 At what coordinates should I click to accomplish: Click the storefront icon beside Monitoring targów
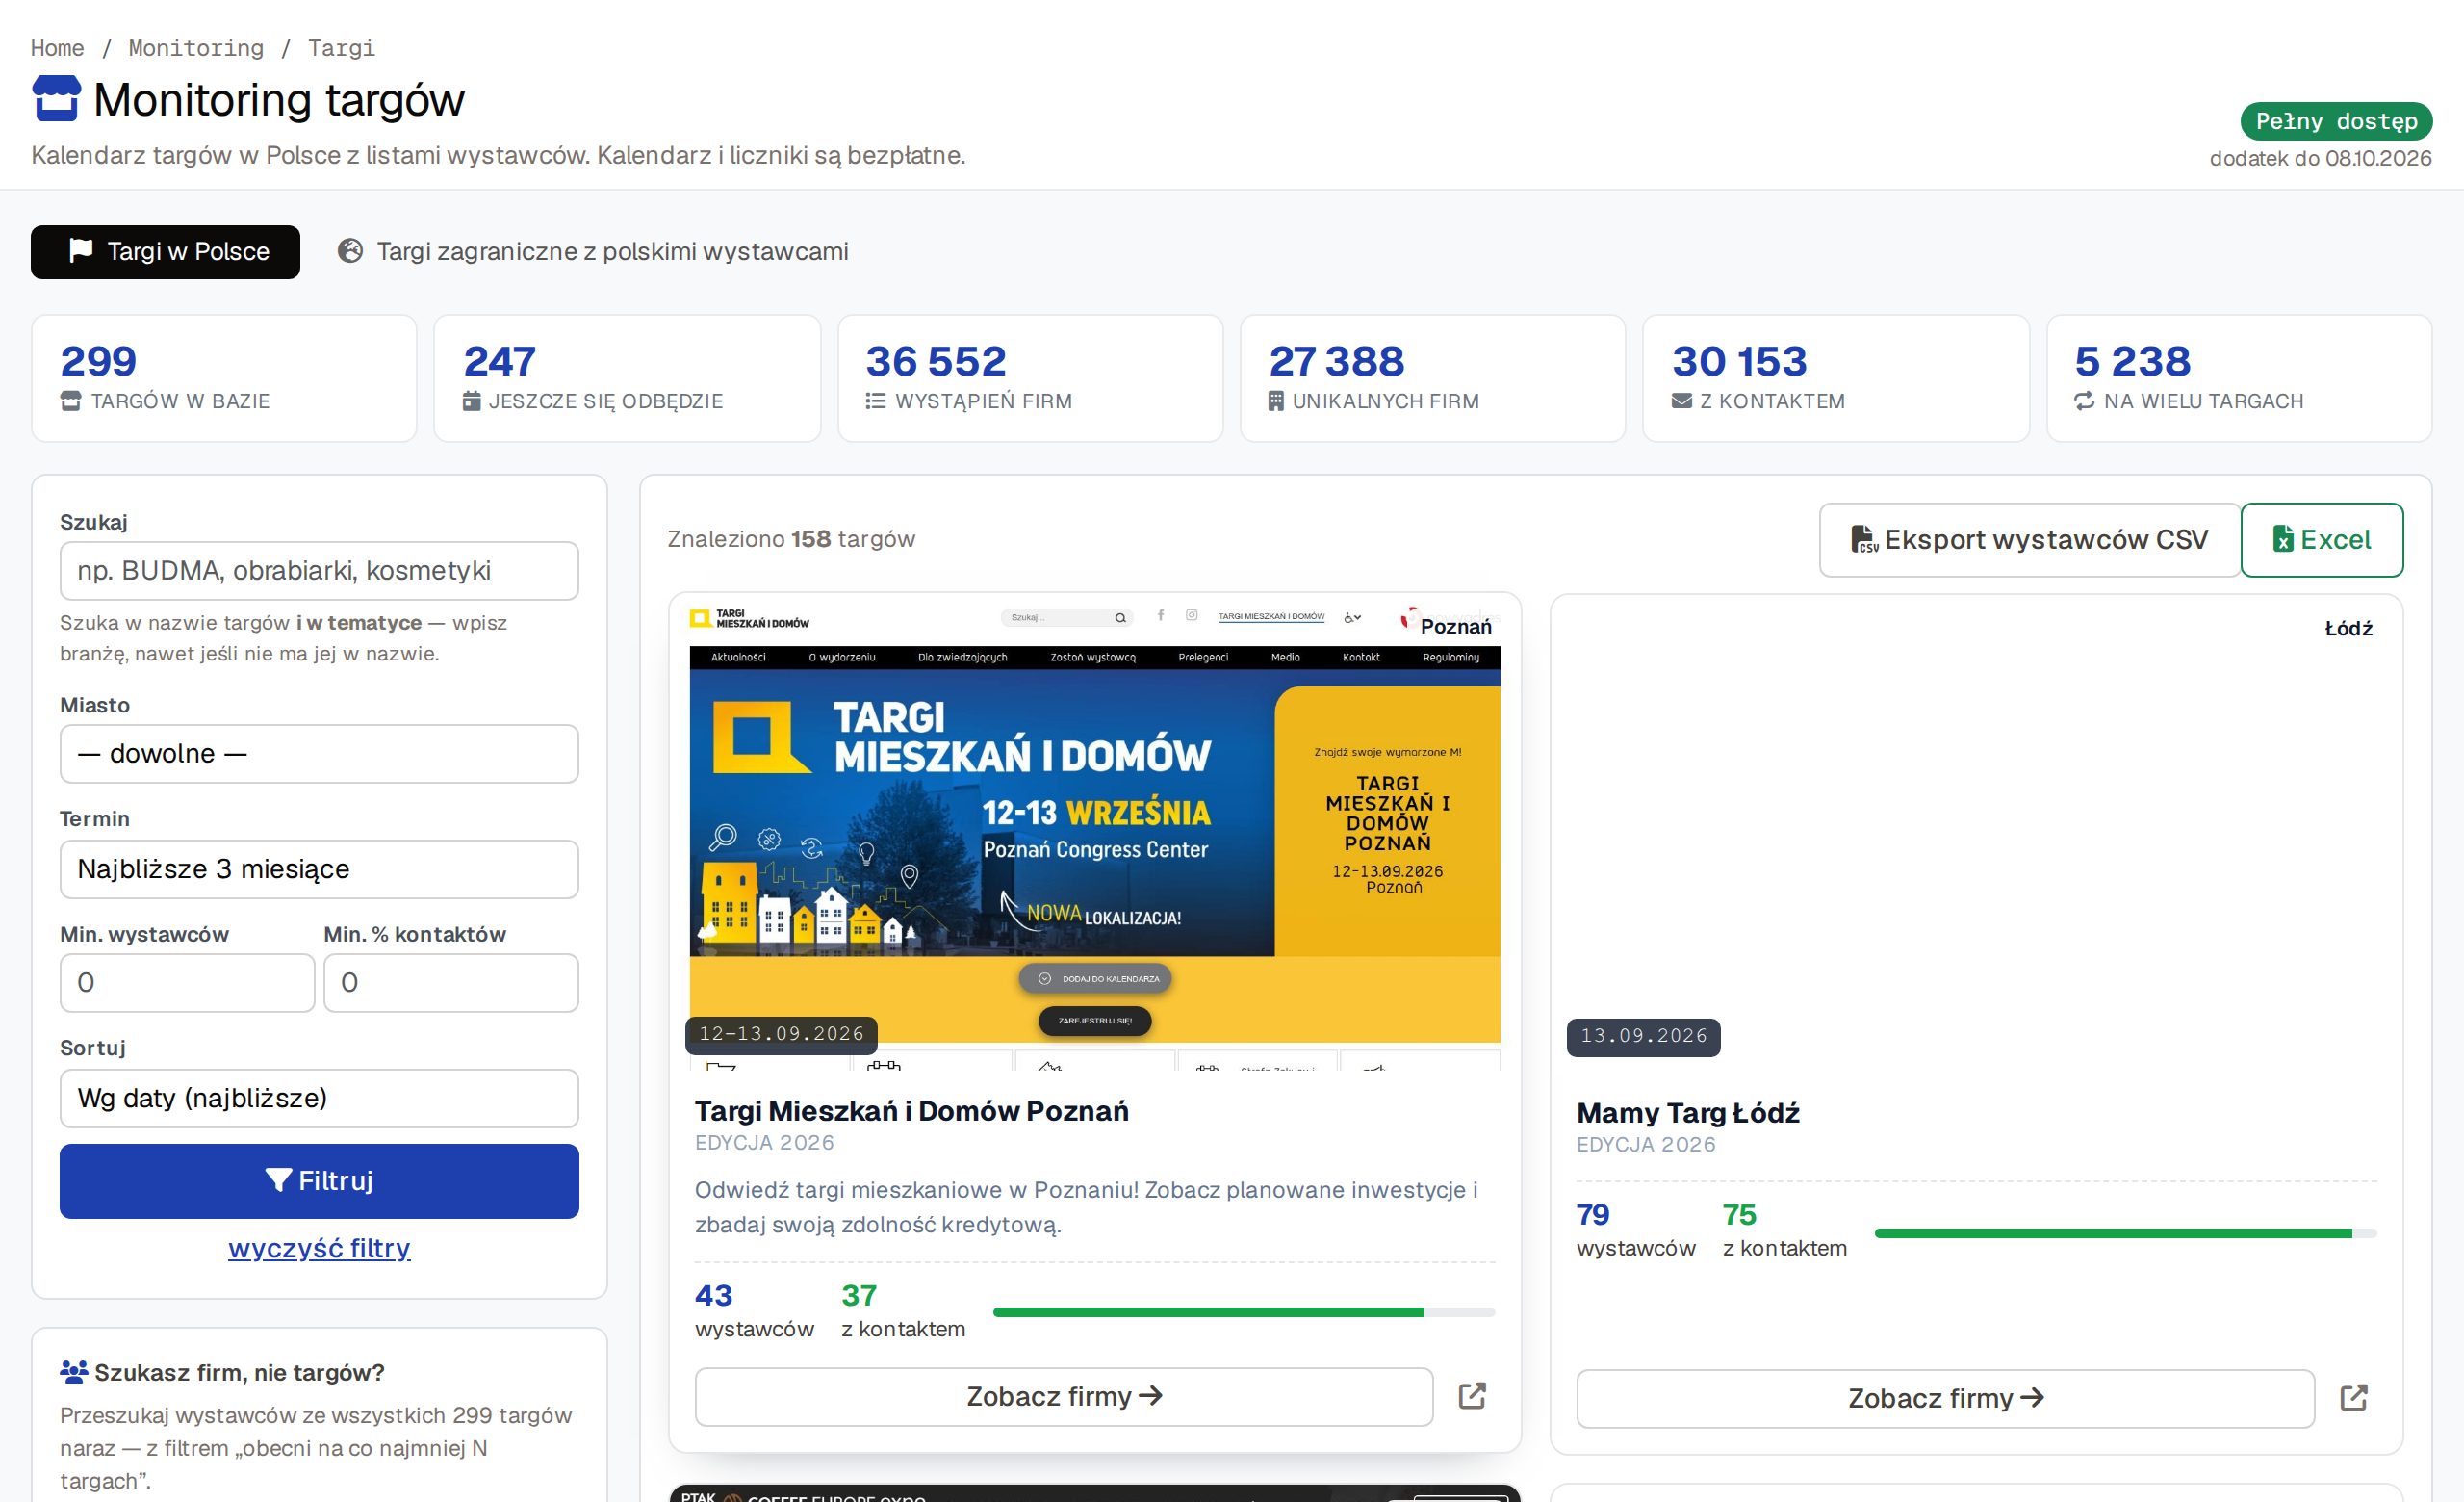click(x=56, y=99)
